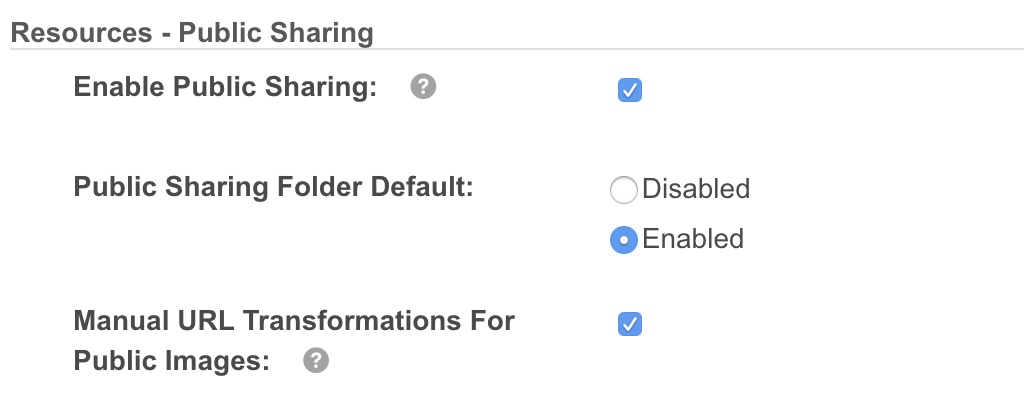Disable public sharing using its blue checkbox

coord(630,91)
